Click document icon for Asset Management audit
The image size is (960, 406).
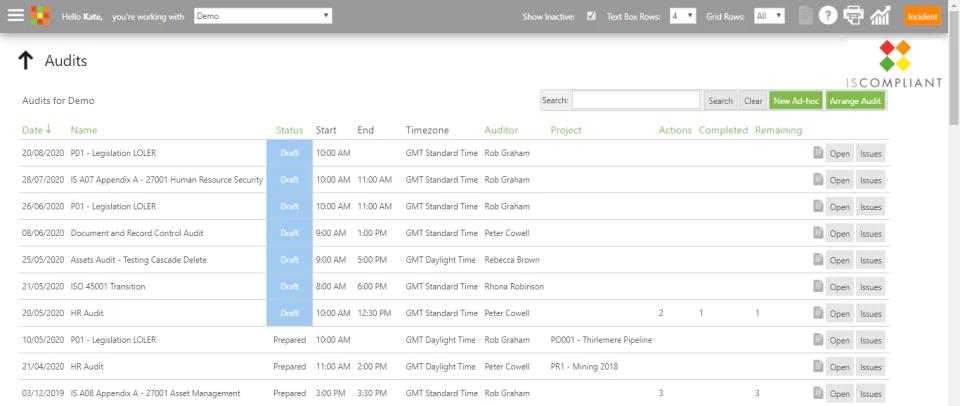click(817, 393)
